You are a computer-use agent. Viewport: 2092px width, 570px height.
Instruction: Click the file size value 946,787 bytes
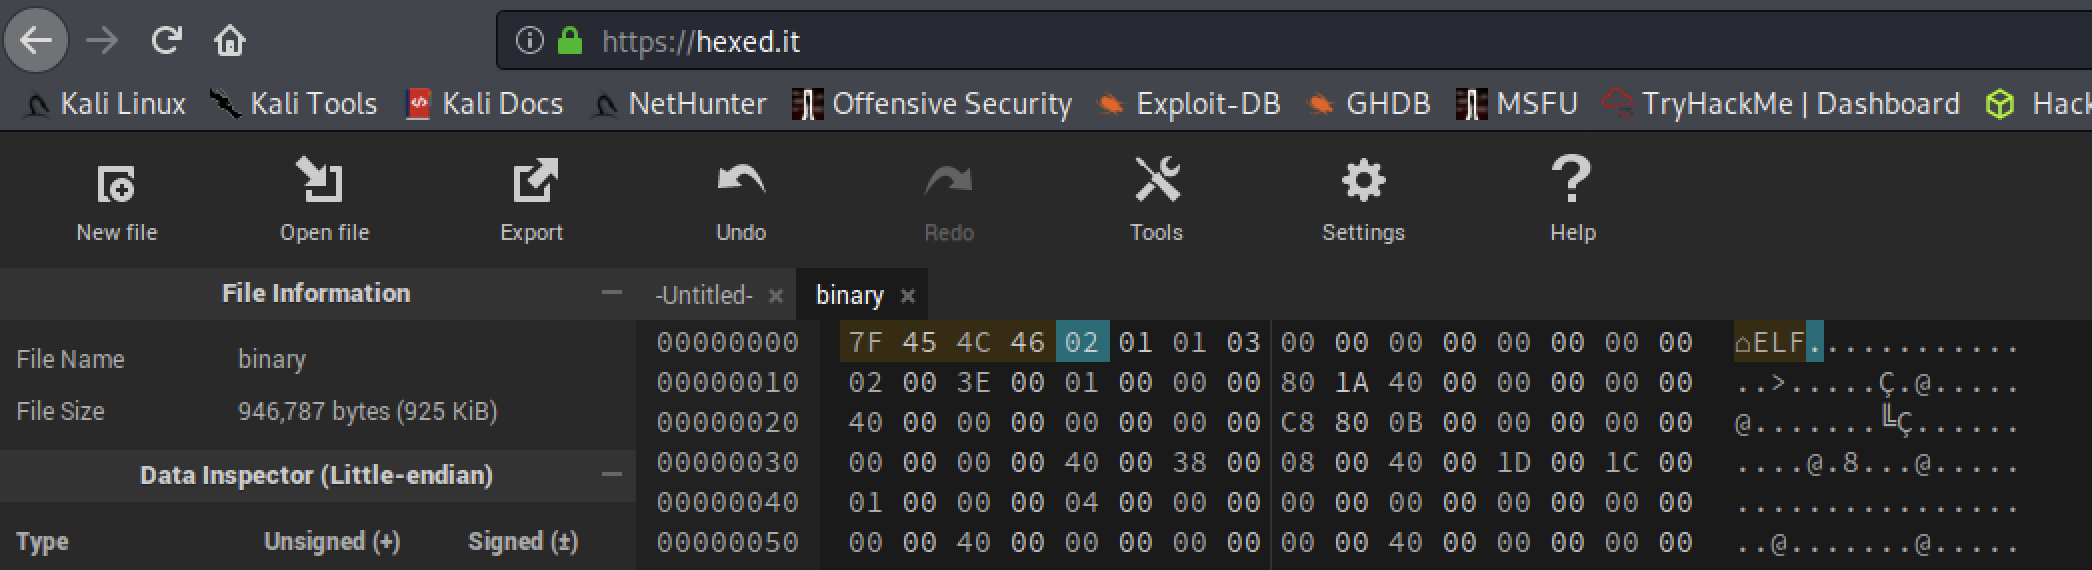[367, 411]
